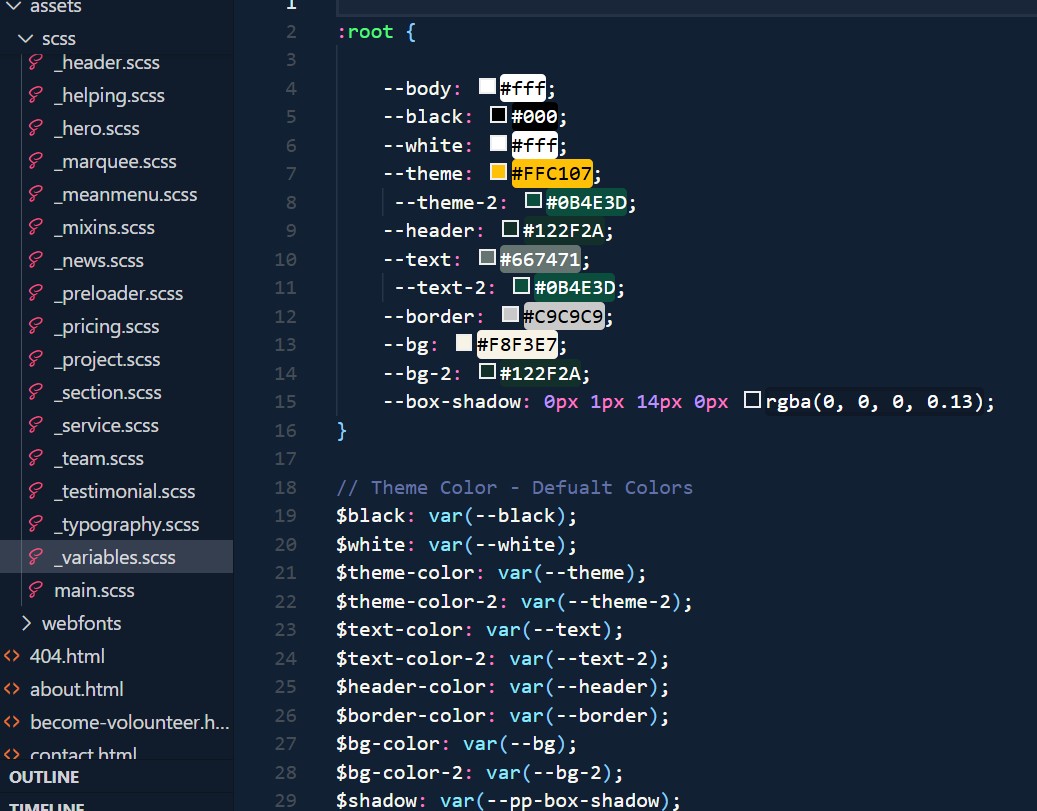Click the HTML icon for become-volounteer file

(x=12, y=723)
